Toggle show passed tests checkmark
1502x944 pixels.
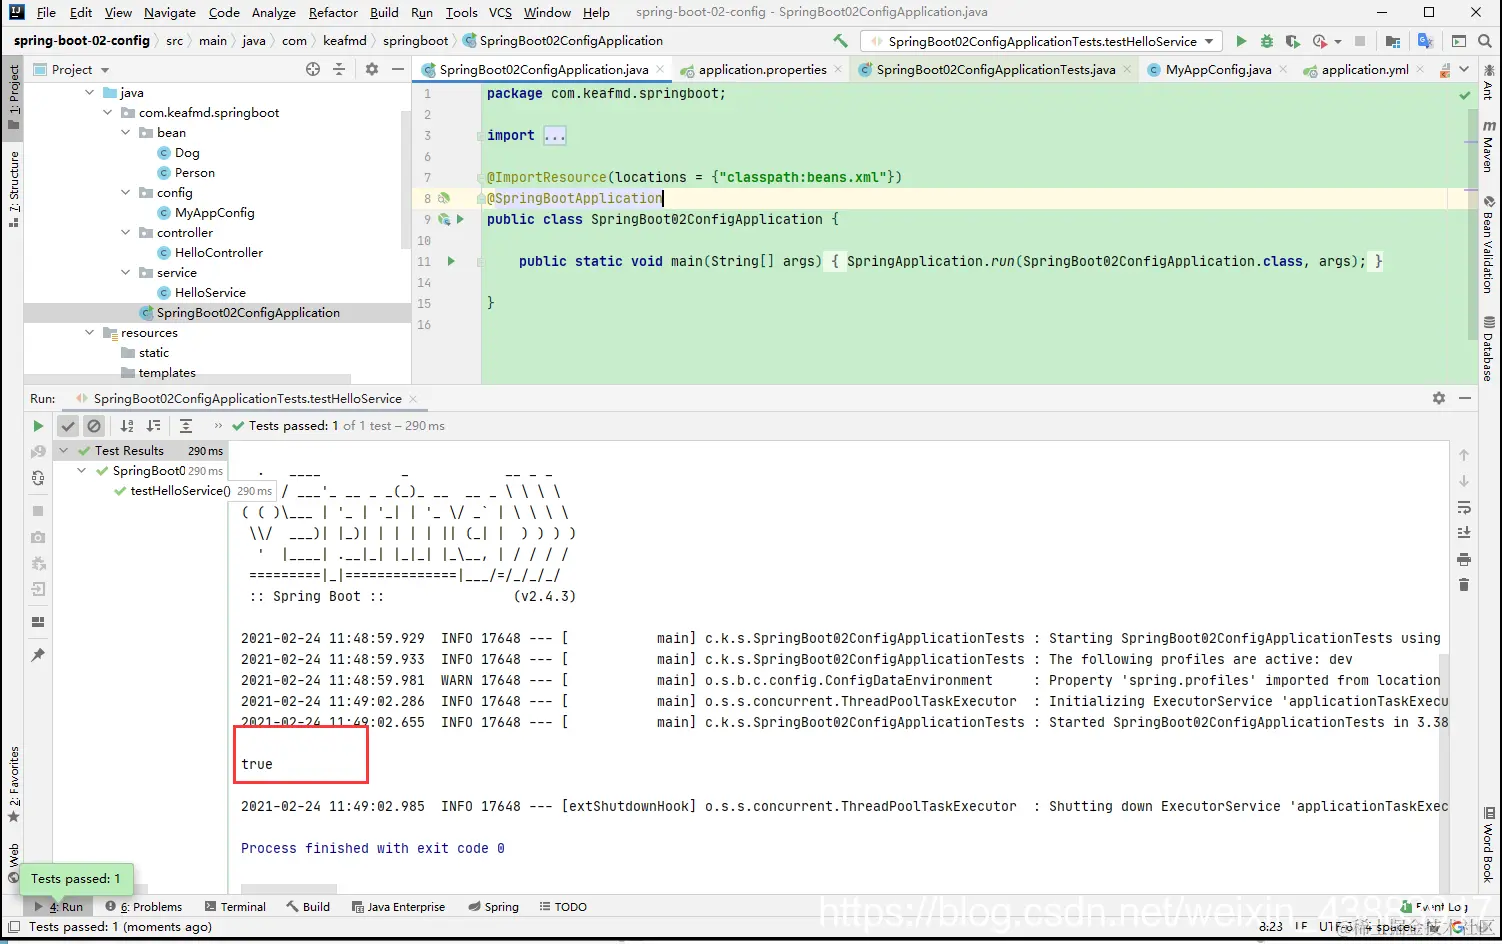coord(68,426)
